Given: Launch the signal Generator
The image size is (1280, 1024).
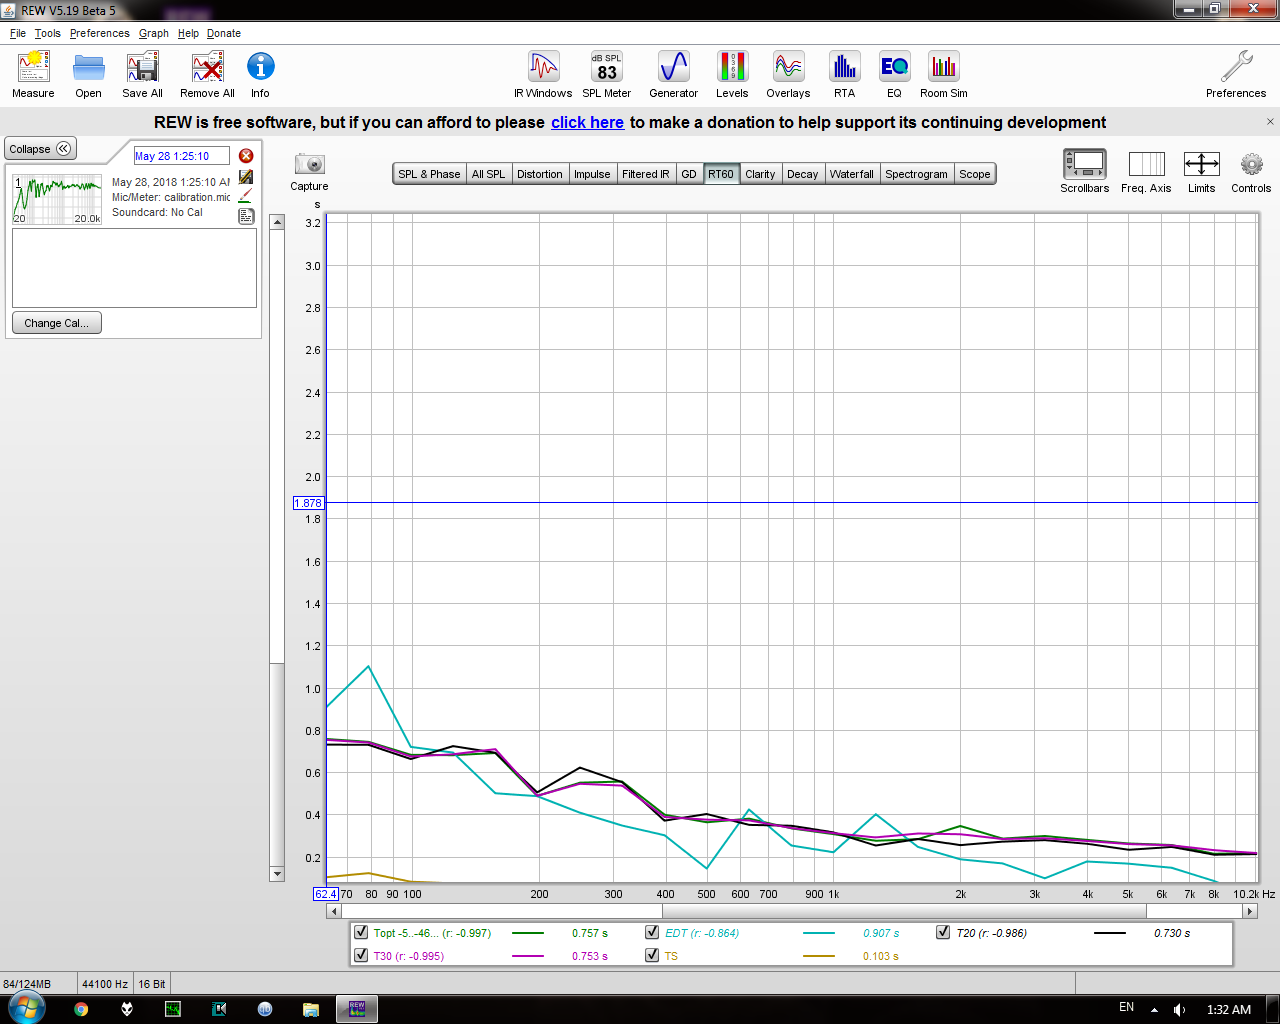Looking at the screenshot, I should 673,75.
